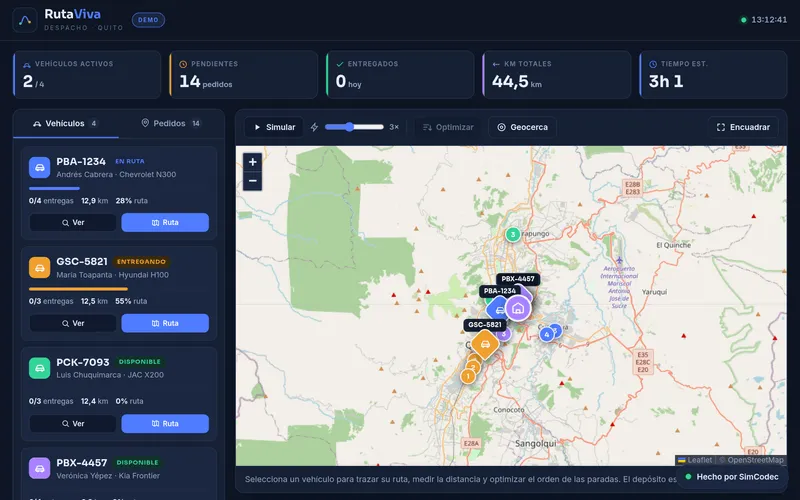
Task: Click the Entregados checkmark icon
Action: tap(340, 64)
